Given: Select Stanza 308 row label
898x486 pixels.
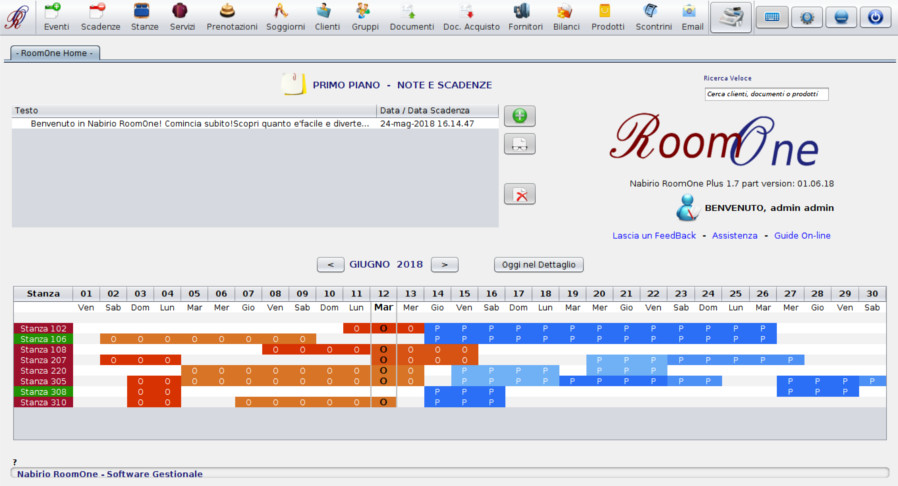Looking at the screenshot, I should 43,392.
